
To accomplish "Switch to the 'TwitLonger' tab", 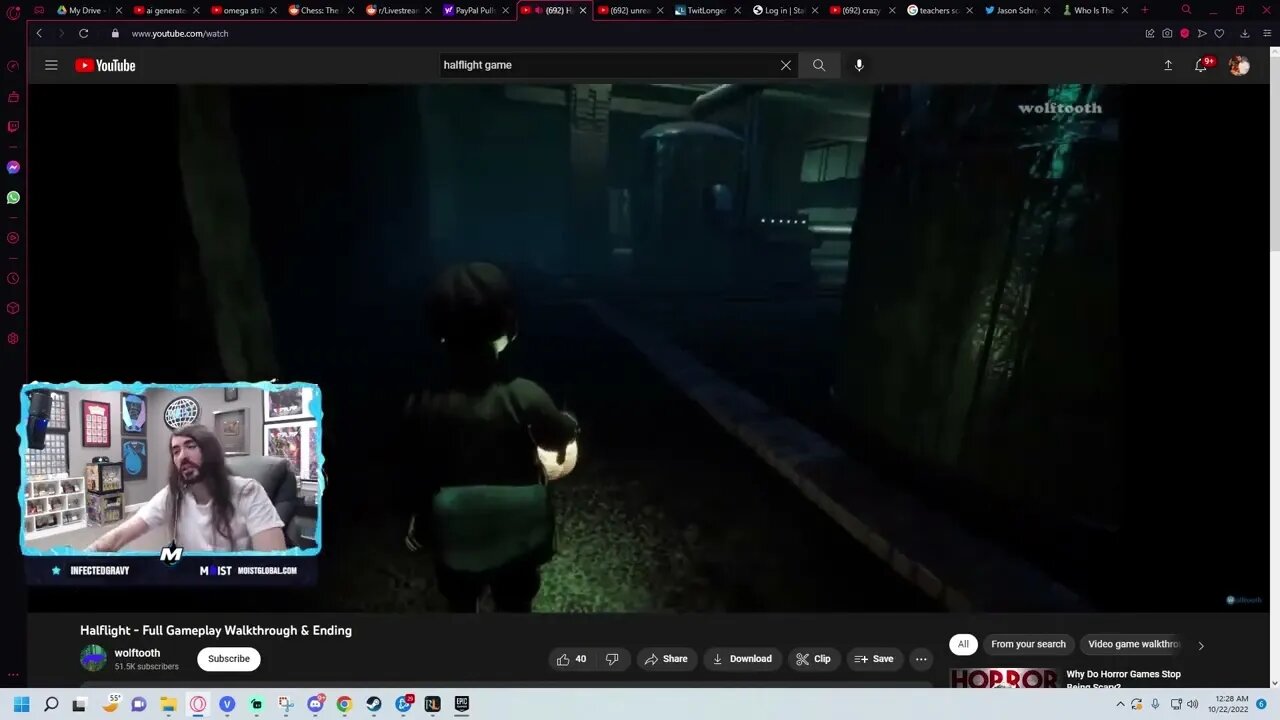I will tap(707, 10).
